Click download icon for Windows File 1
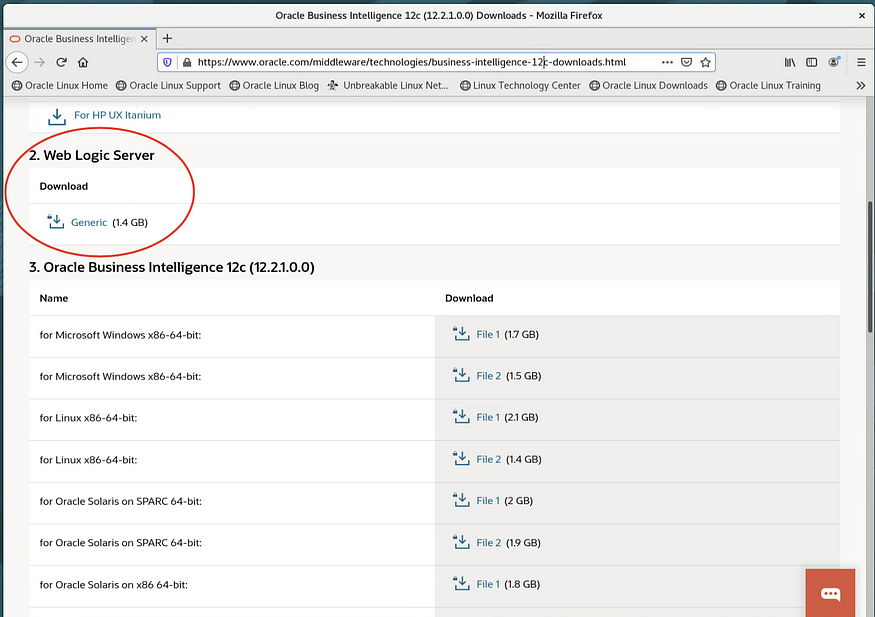Screen dimensions: 875x617 (x=461, y=334)
